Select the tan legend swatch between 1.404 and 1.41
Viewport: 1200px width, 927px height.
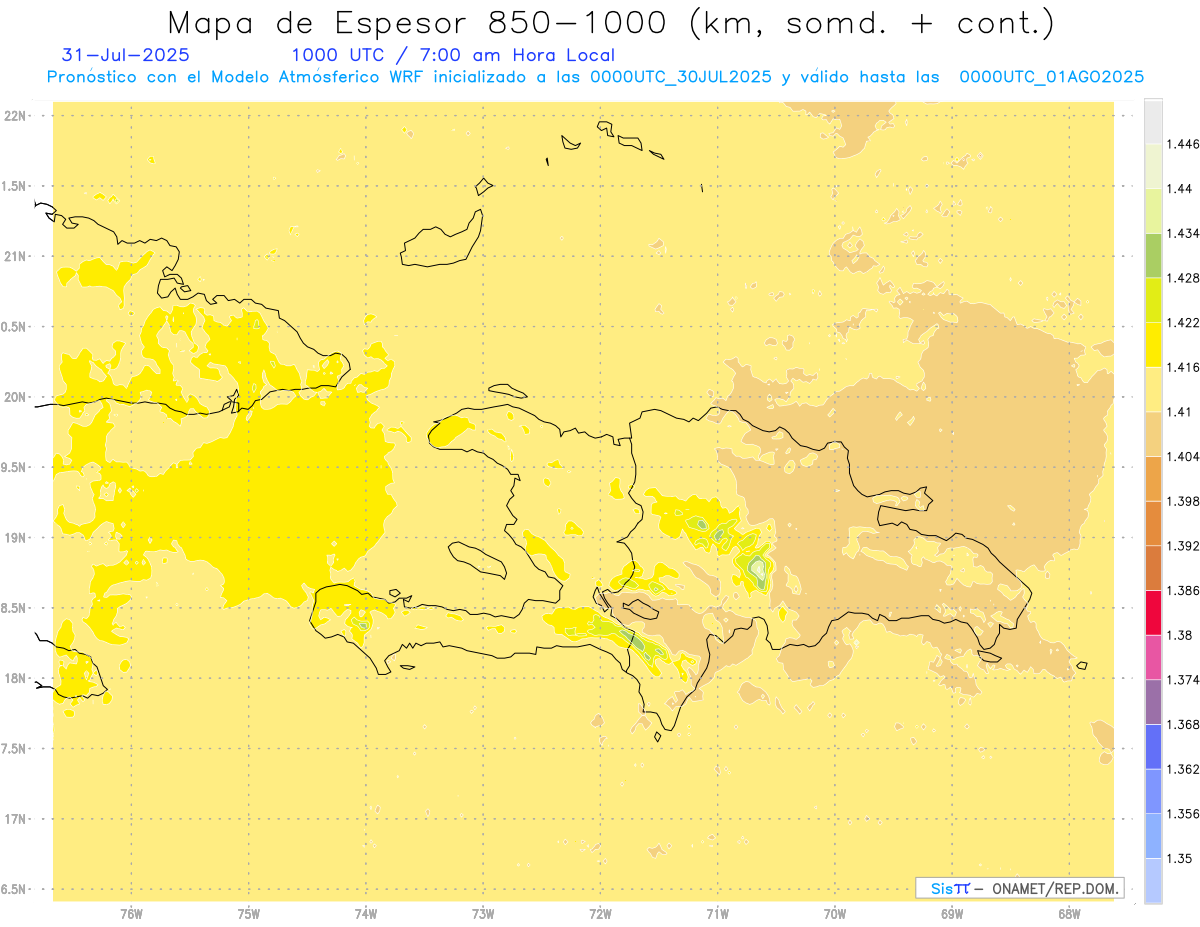point(1152,434)
